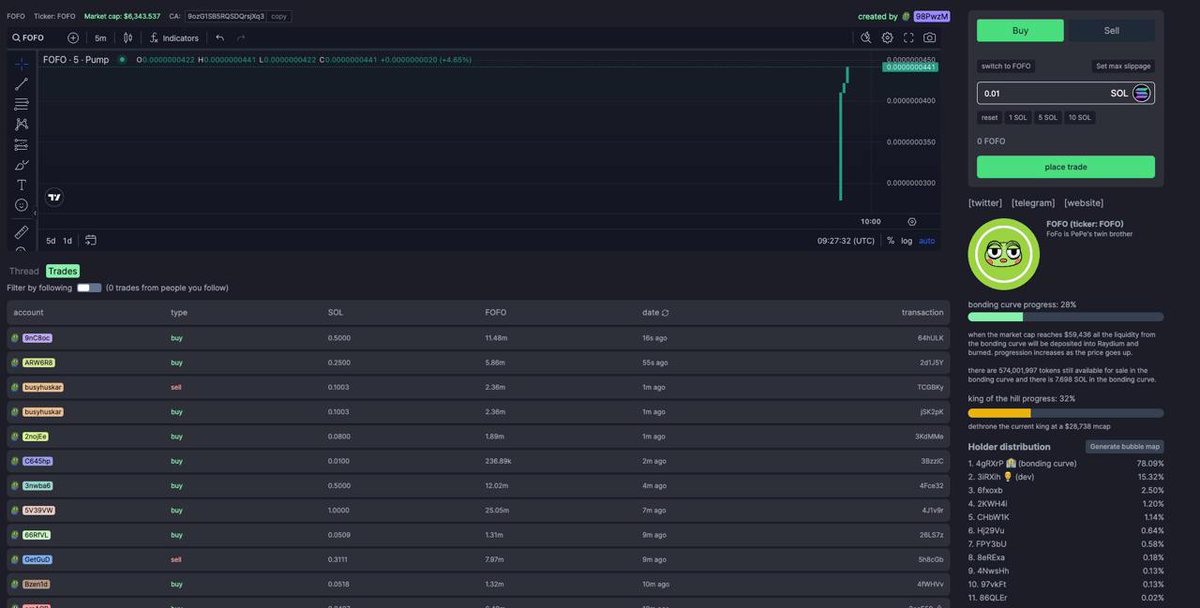Screen dimensions: 1200x608
Task: Open the go-to-date calendar icon
Action: 91,240
